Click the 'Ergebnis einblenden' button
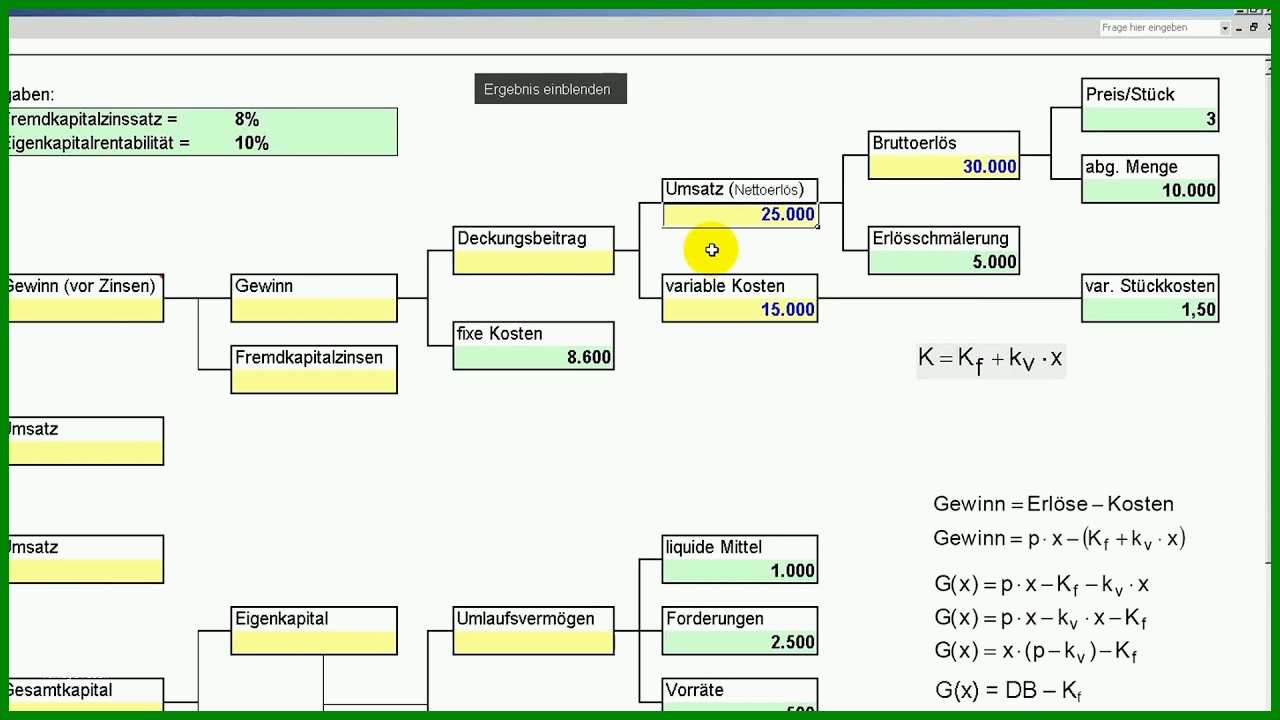The width and height of the screenshot is (1280, 720). tap(550, 89)
